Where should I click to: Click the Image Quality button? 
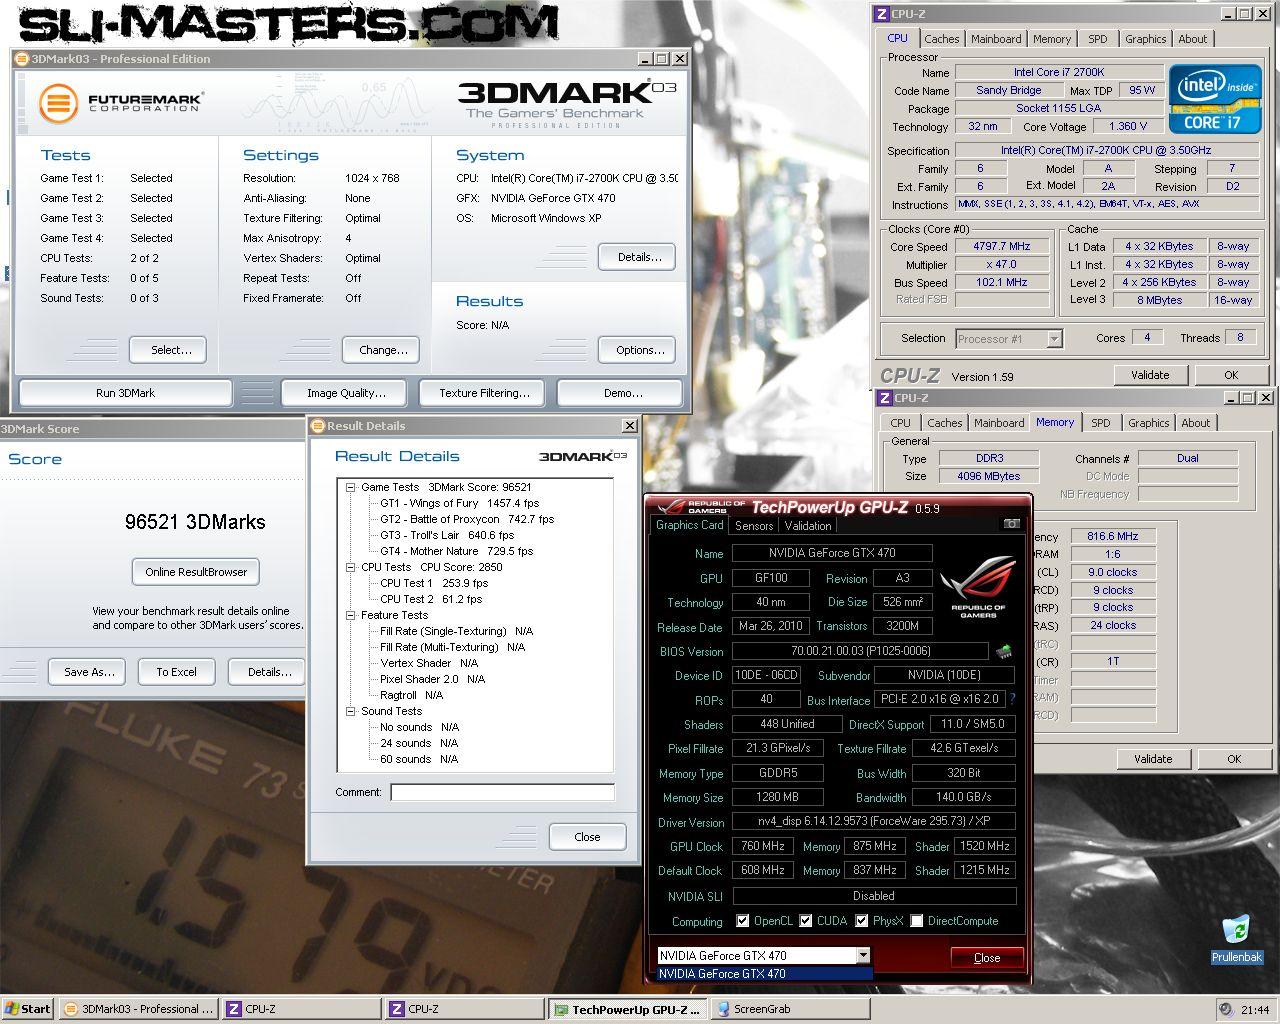346,393
